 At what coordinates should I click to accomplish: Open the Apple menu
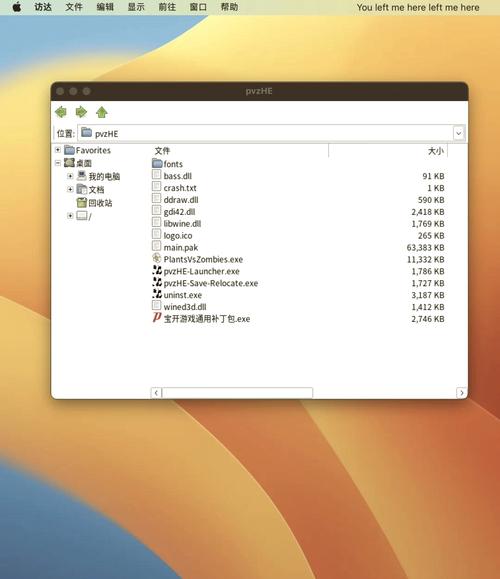click(x=17, y=7)
